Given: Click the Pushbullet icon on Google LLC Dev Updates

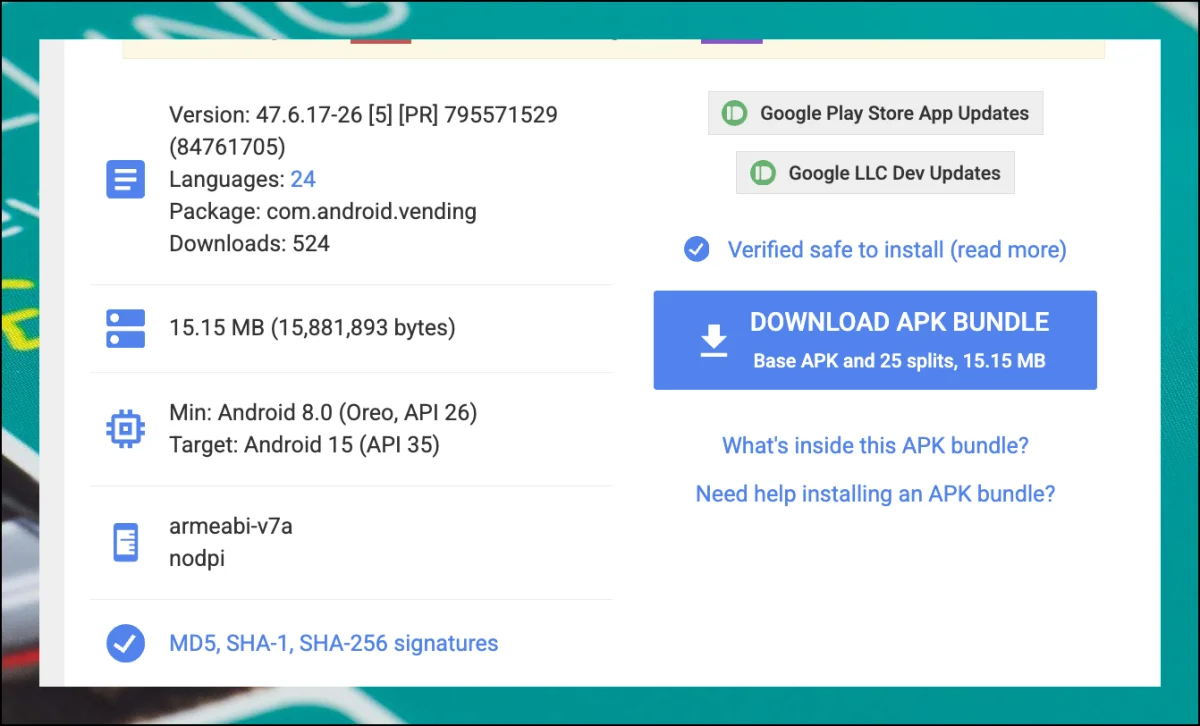Looking at the screenshot, I should [x=763, y=173].
